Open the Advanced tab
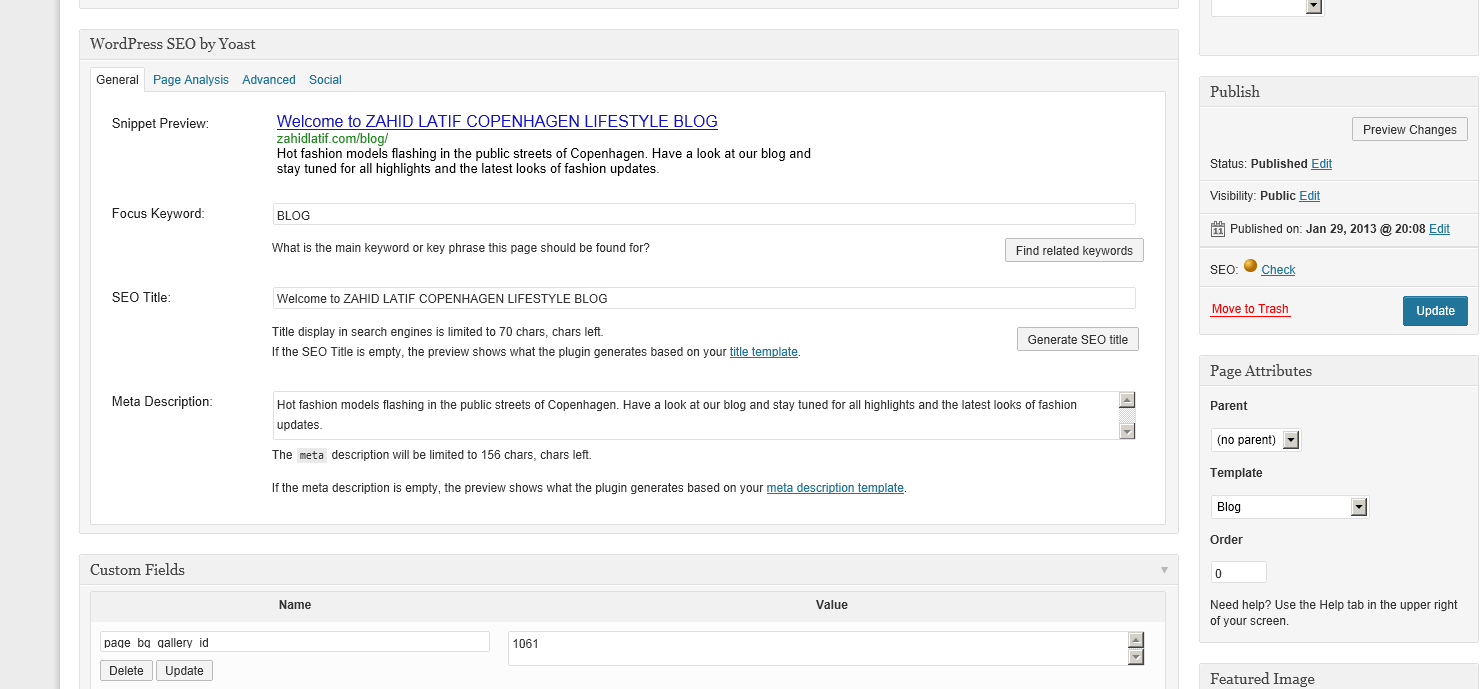This screenshot has height=689, width=1483. [x=269, y=80]
